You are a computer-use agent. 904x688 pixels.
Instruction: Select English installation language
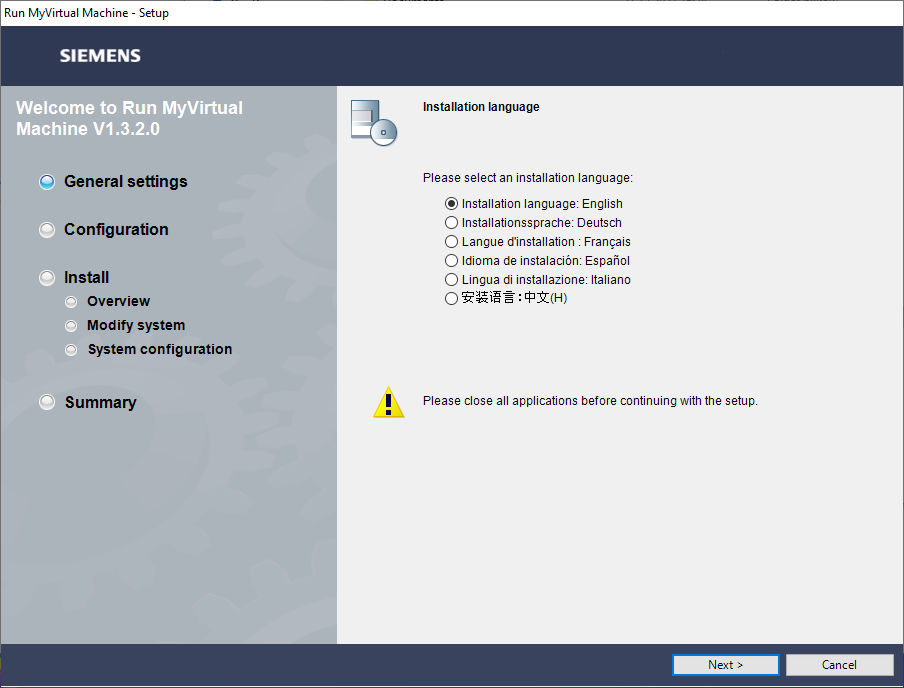(x=452, y=204)
